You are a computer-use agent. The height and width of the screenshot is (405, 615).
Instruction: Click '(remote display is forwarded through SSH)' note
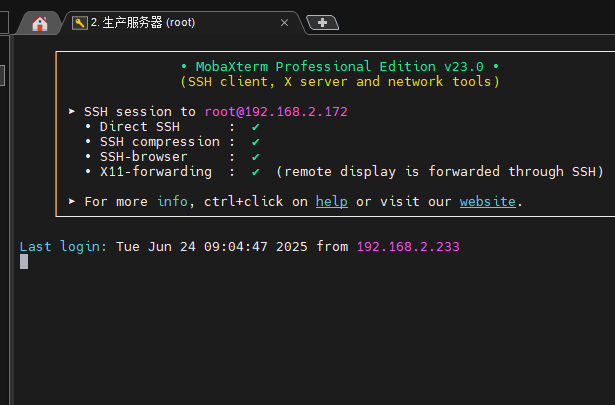[440, 171]
